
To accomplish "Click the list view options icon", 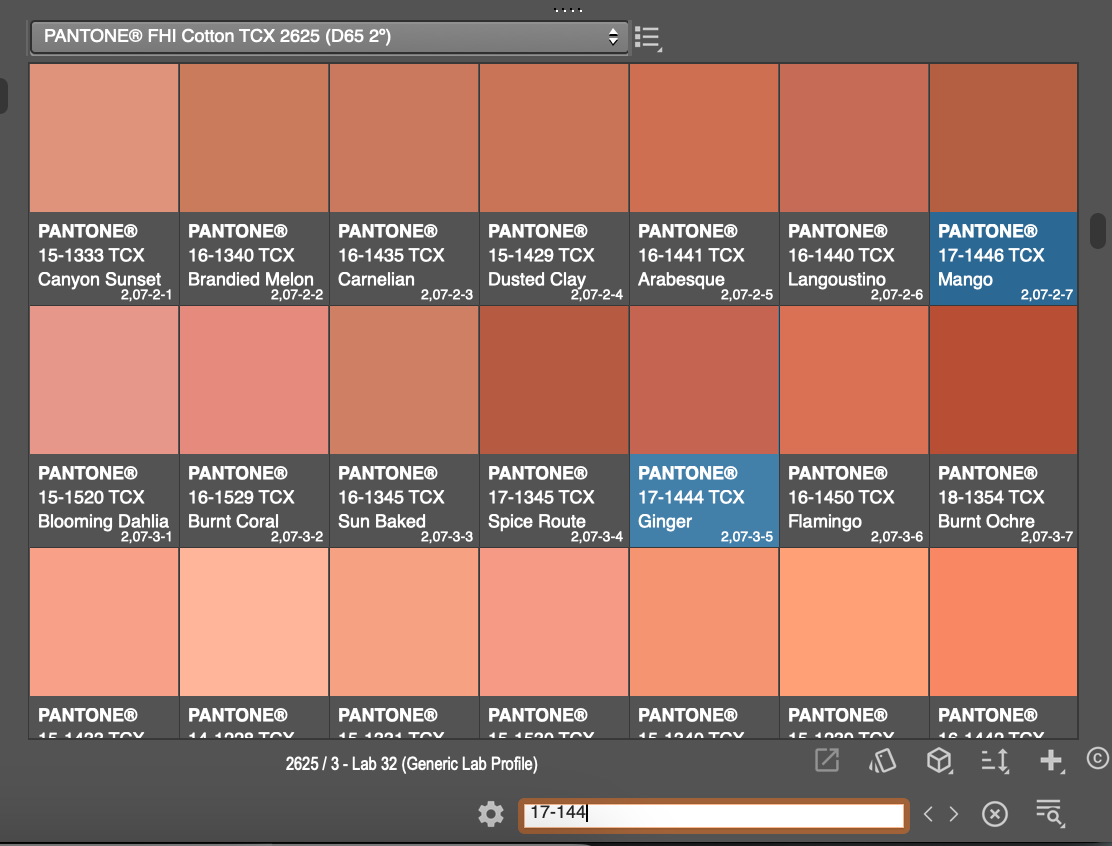I will 647,38.
